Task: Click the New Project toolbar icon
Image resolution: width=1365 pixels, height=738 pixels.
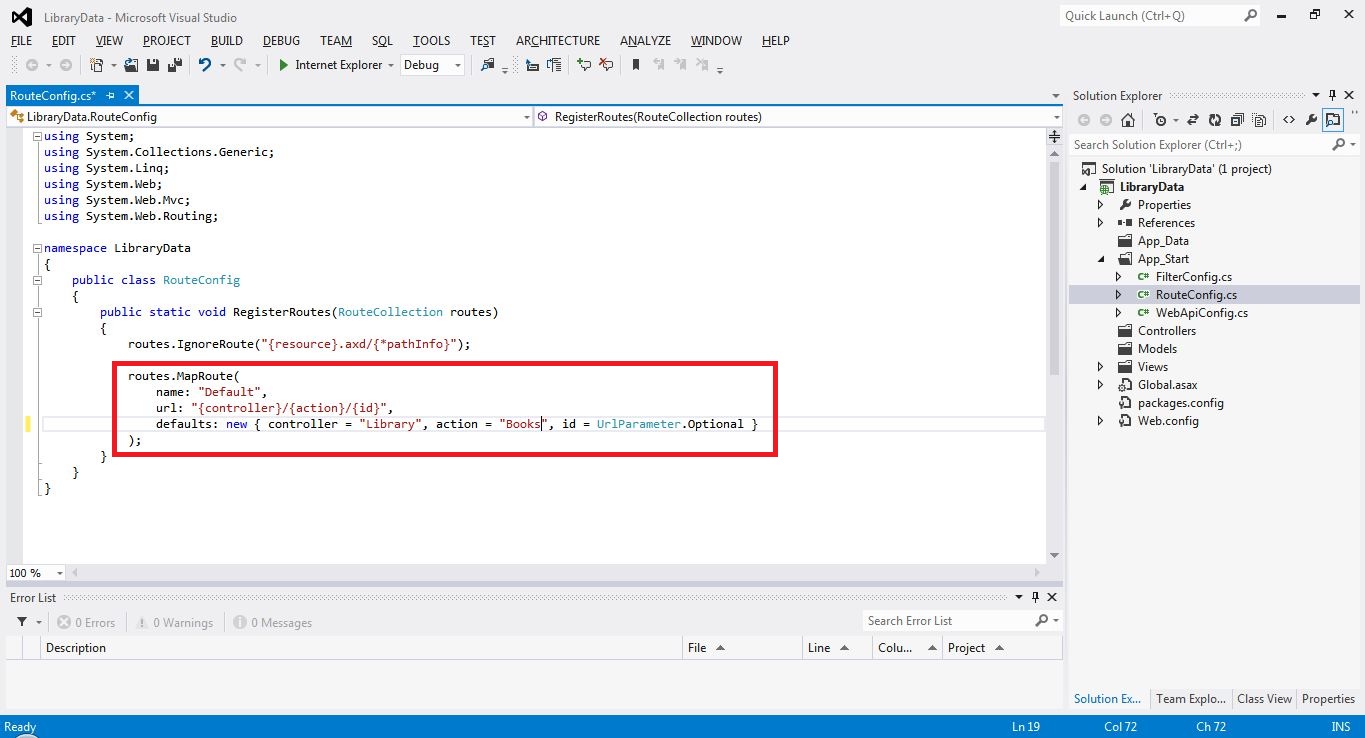Action: [x=97, y=65]
